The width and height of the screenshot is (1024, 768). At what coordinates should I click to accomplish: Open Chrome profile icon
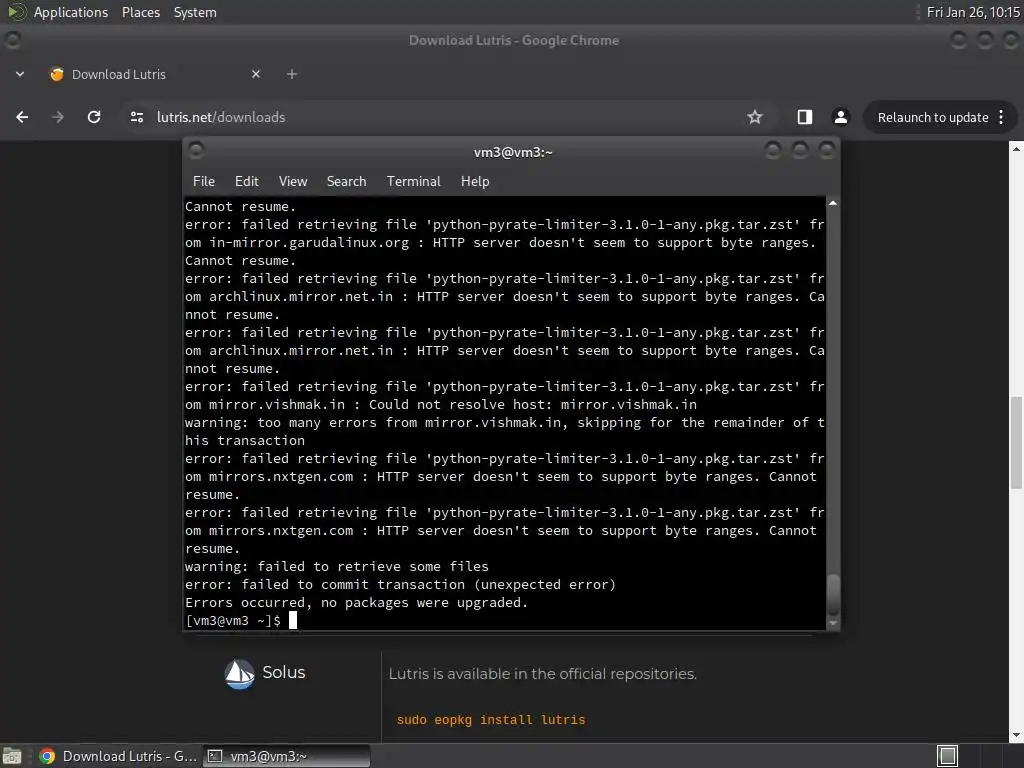point(840,117)
